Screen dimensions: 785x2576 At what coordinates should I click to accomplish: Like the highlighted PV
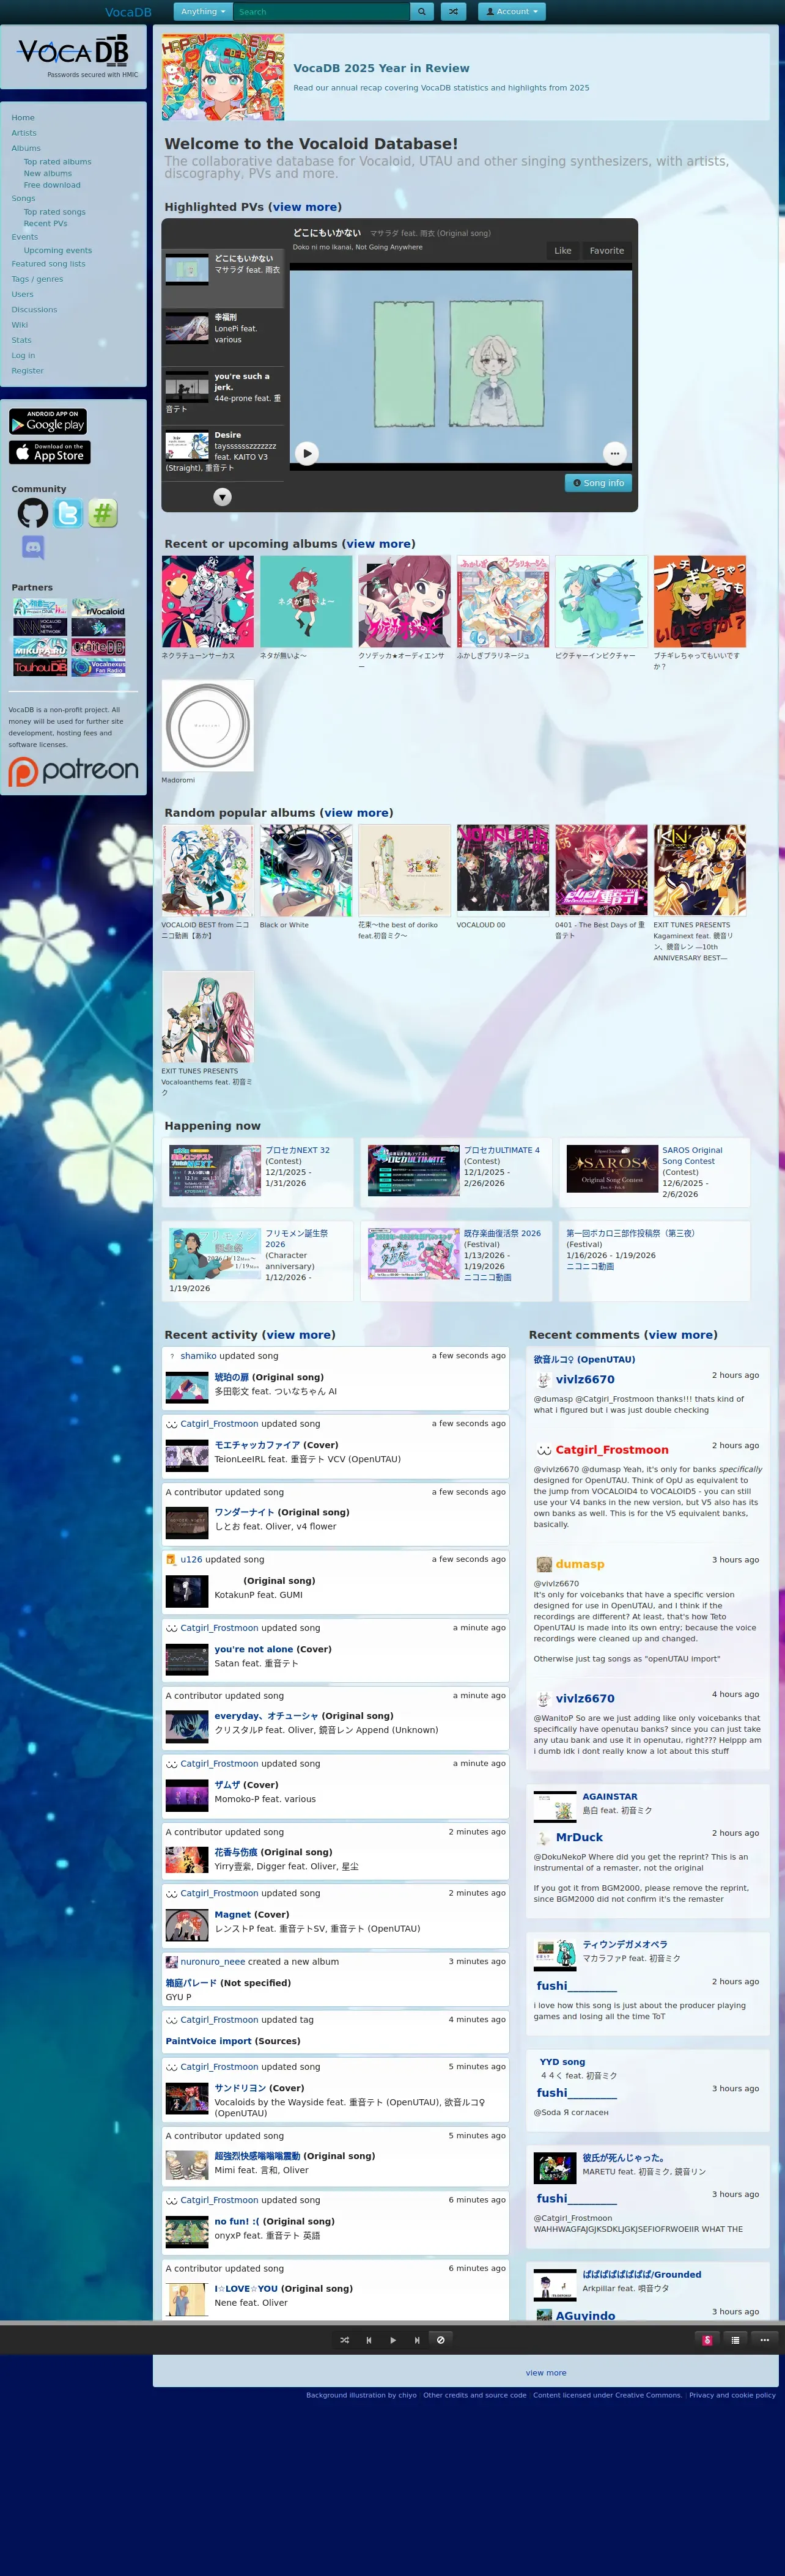pyautogui.click(x=563, y=251)
